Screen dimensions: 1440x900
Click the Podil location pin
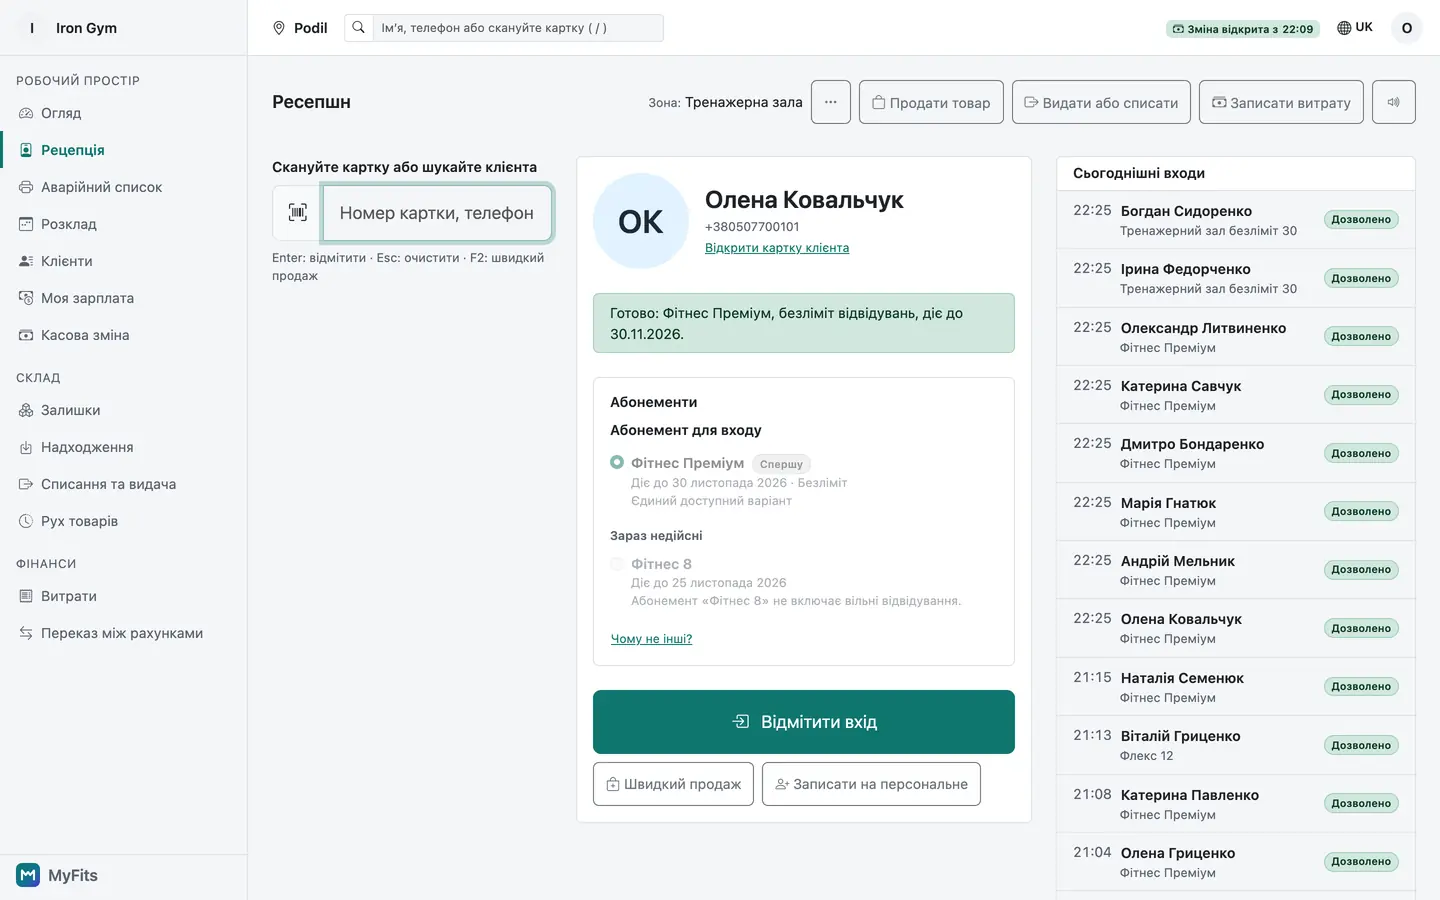click(x=279, y=28)
